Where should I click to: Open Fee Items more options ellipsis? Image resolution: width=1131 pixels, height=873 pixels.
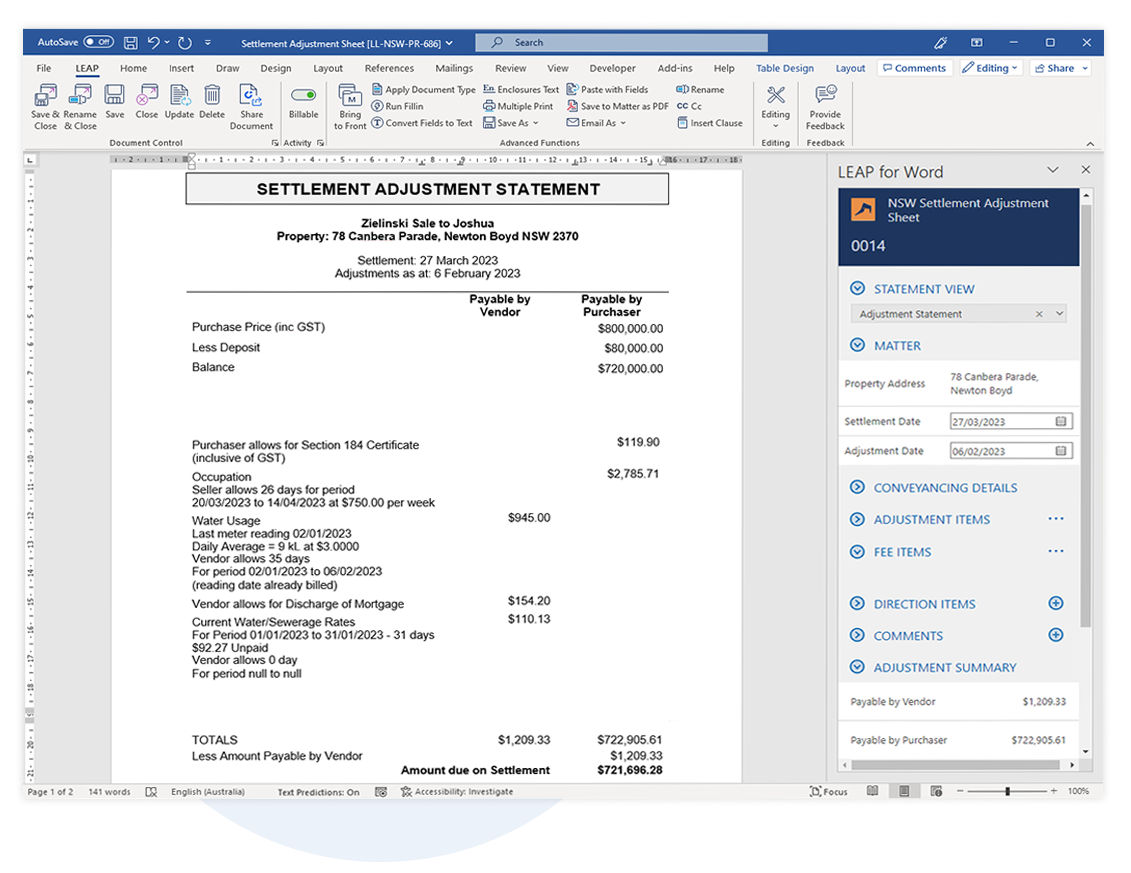click(x=1056, y=551)
